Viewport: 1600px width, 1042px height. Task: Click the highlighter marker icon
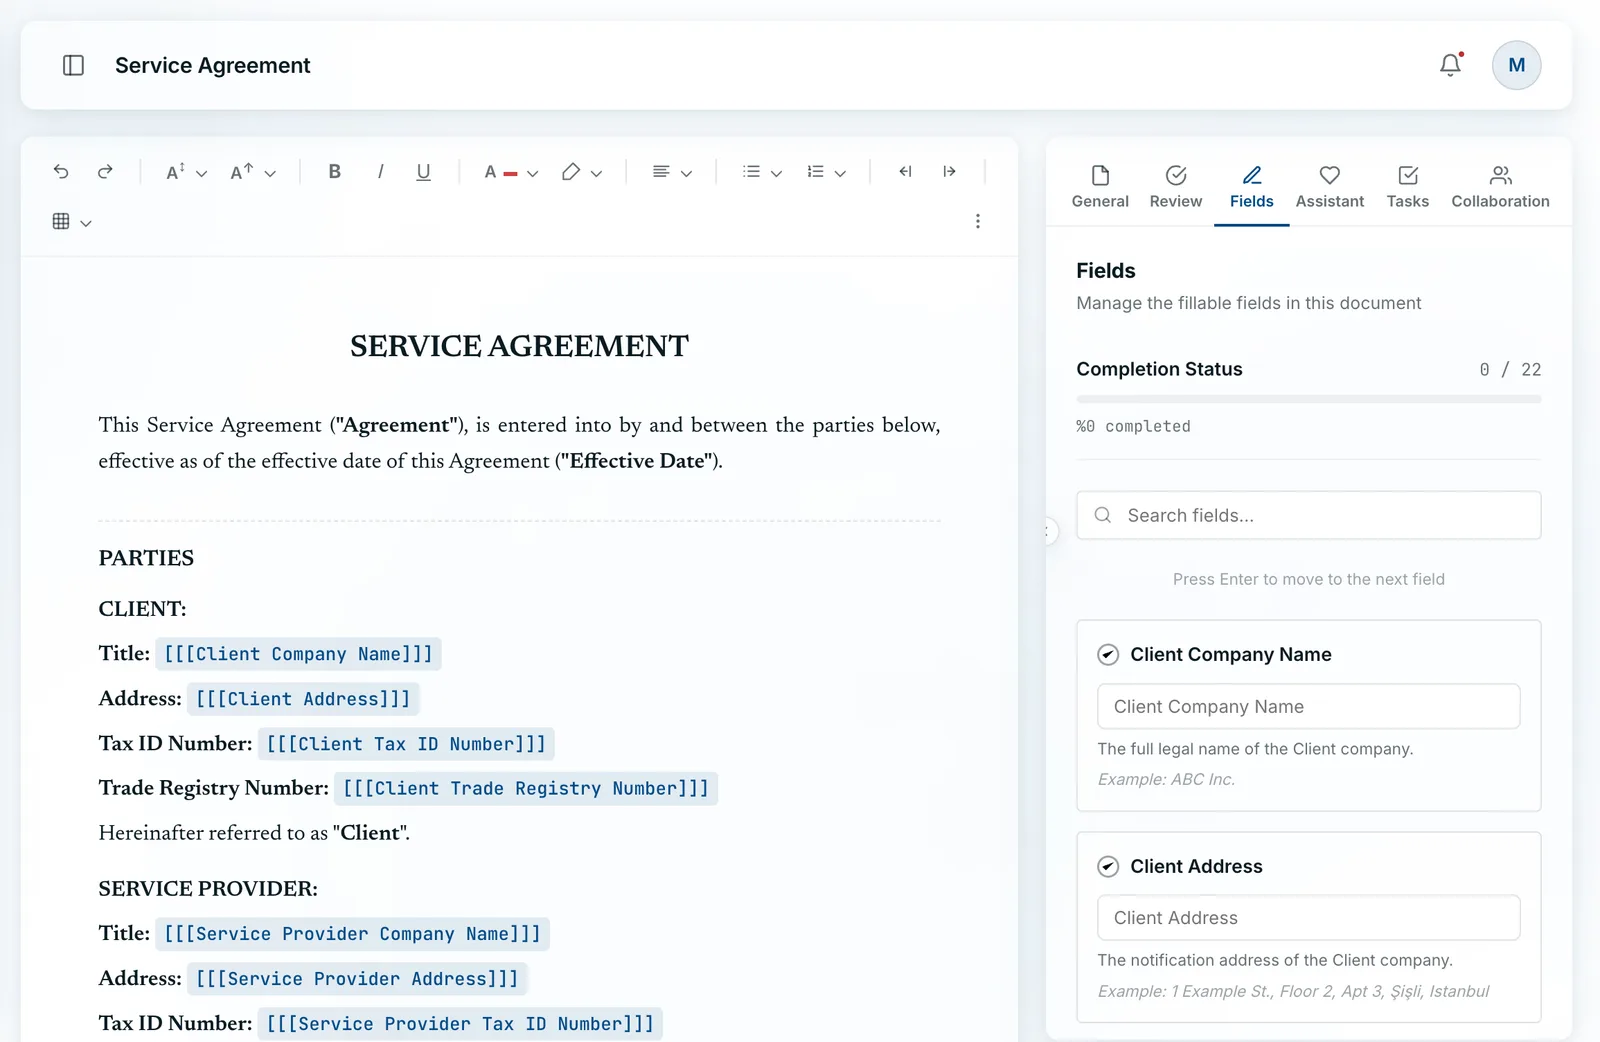click(x=570, y=172)
